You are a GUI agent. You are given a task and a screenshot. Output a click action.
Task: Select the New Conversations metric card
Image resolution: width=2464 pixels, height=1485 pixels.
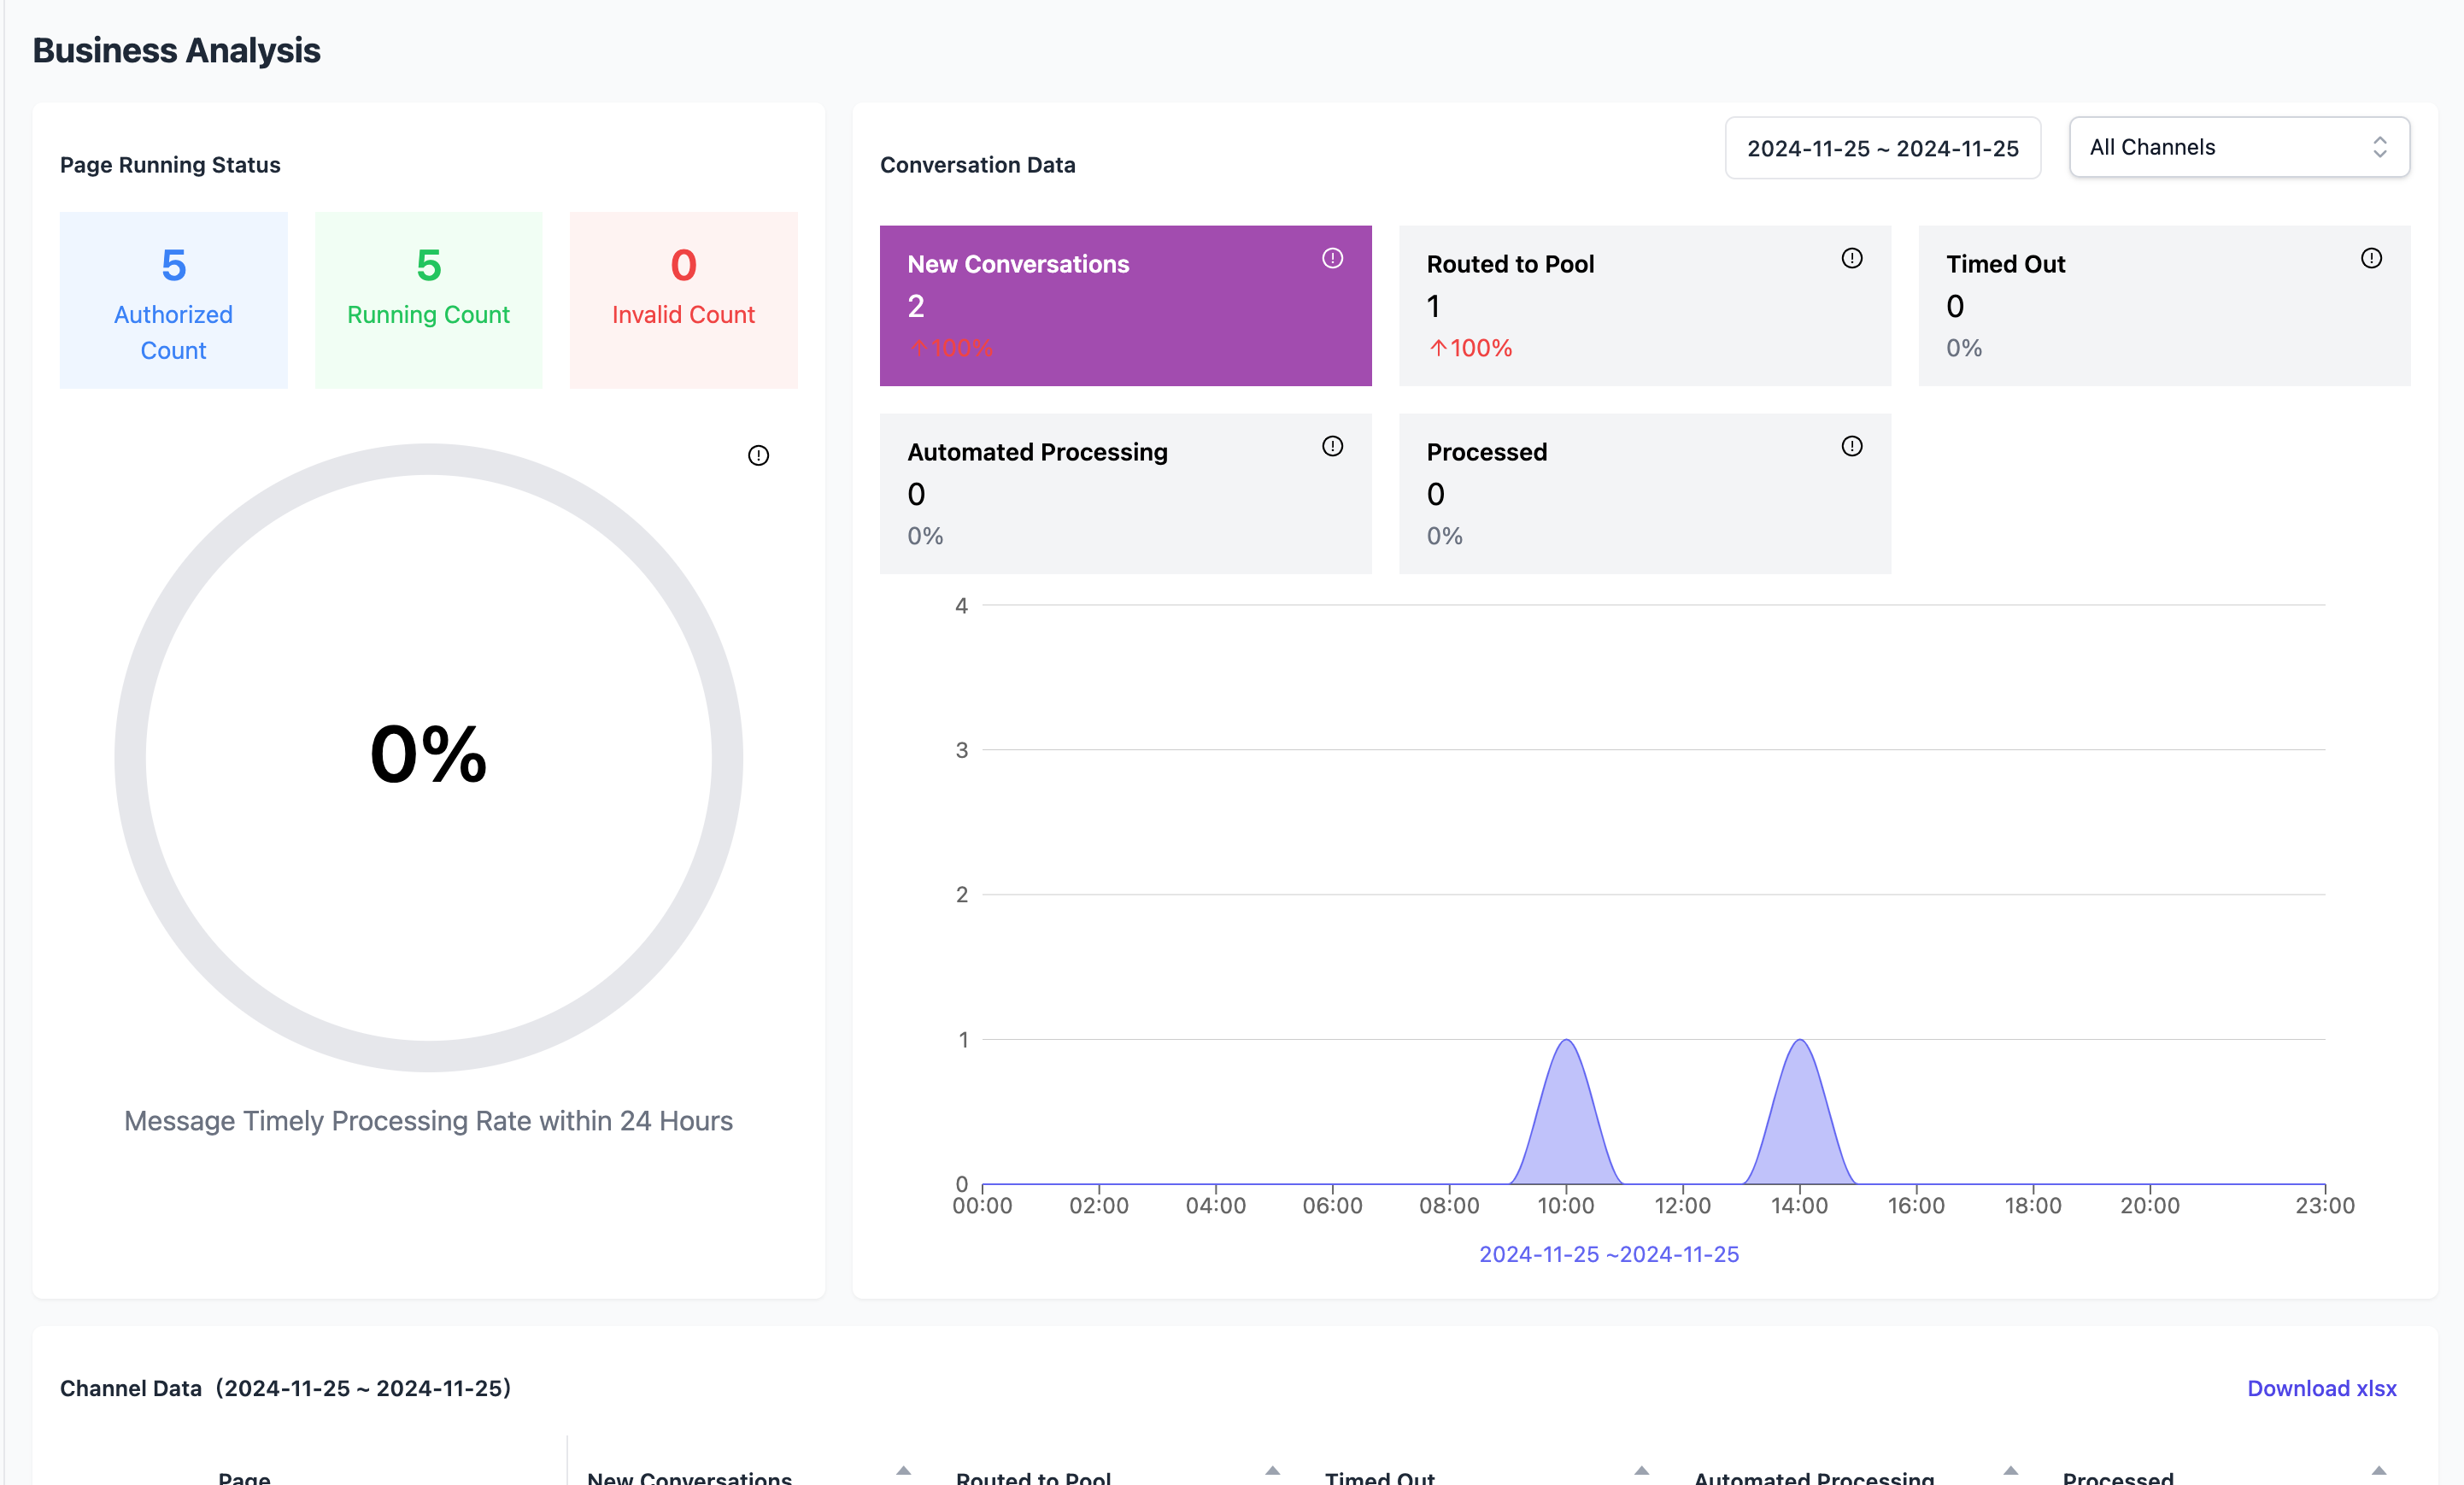click(x=1124, y=305)
